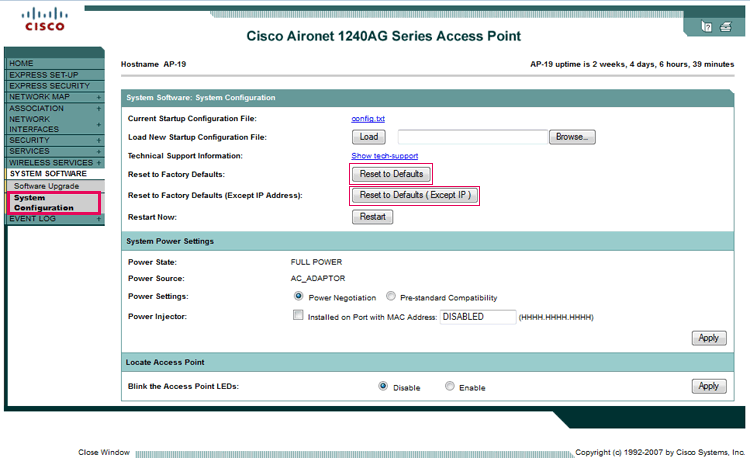The width and height of the screenshot is (750, 458).
Task: Click Reset to Defaults (Except IP) button
Action: pyautogui.click(x=415, y=195)
